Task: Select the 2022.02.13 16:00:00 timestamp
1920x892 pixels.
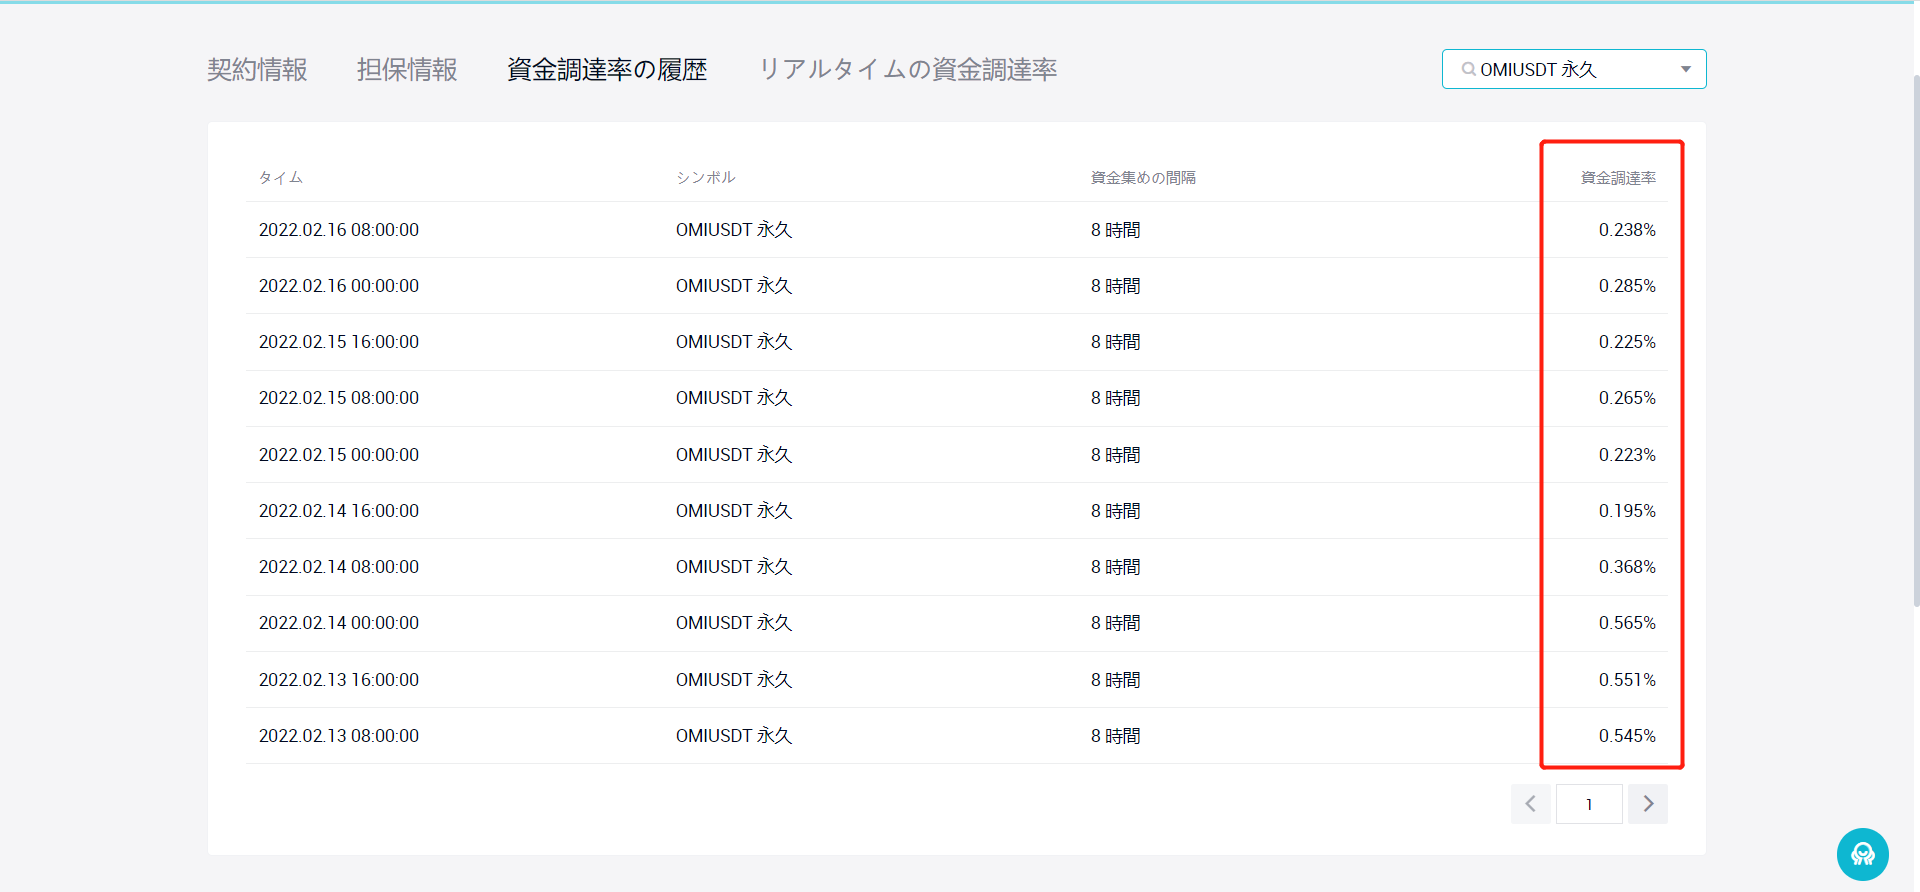Action: click(x=339, y=680)
